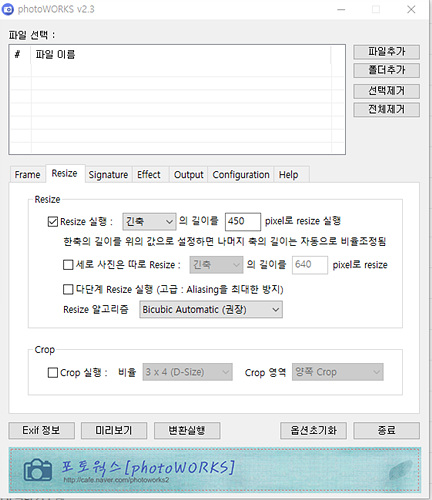The height and width of the screenshot is (500, 432).
Task: Open the Bicubic Automatic algorithm dropdown
Action: click(x=211, y=310)
